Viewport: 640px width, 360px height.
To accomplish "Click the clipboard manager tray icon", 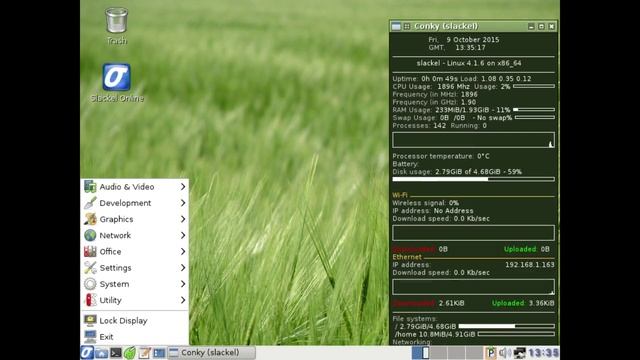I will pyautogui.click(x=490, y=353).
